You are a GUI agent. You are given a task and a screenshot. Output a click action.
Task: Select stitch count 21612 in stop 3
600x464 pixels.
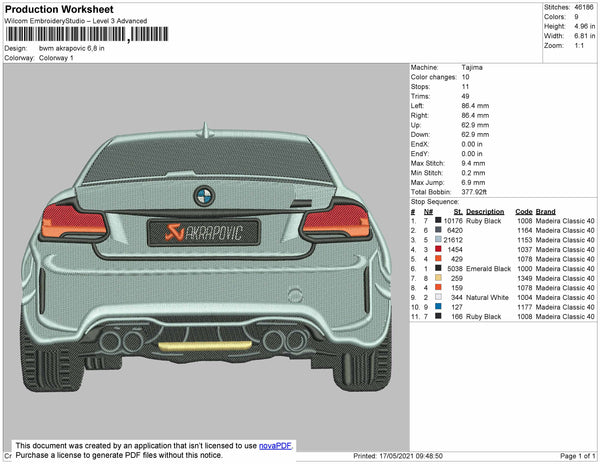coord(453,240)
